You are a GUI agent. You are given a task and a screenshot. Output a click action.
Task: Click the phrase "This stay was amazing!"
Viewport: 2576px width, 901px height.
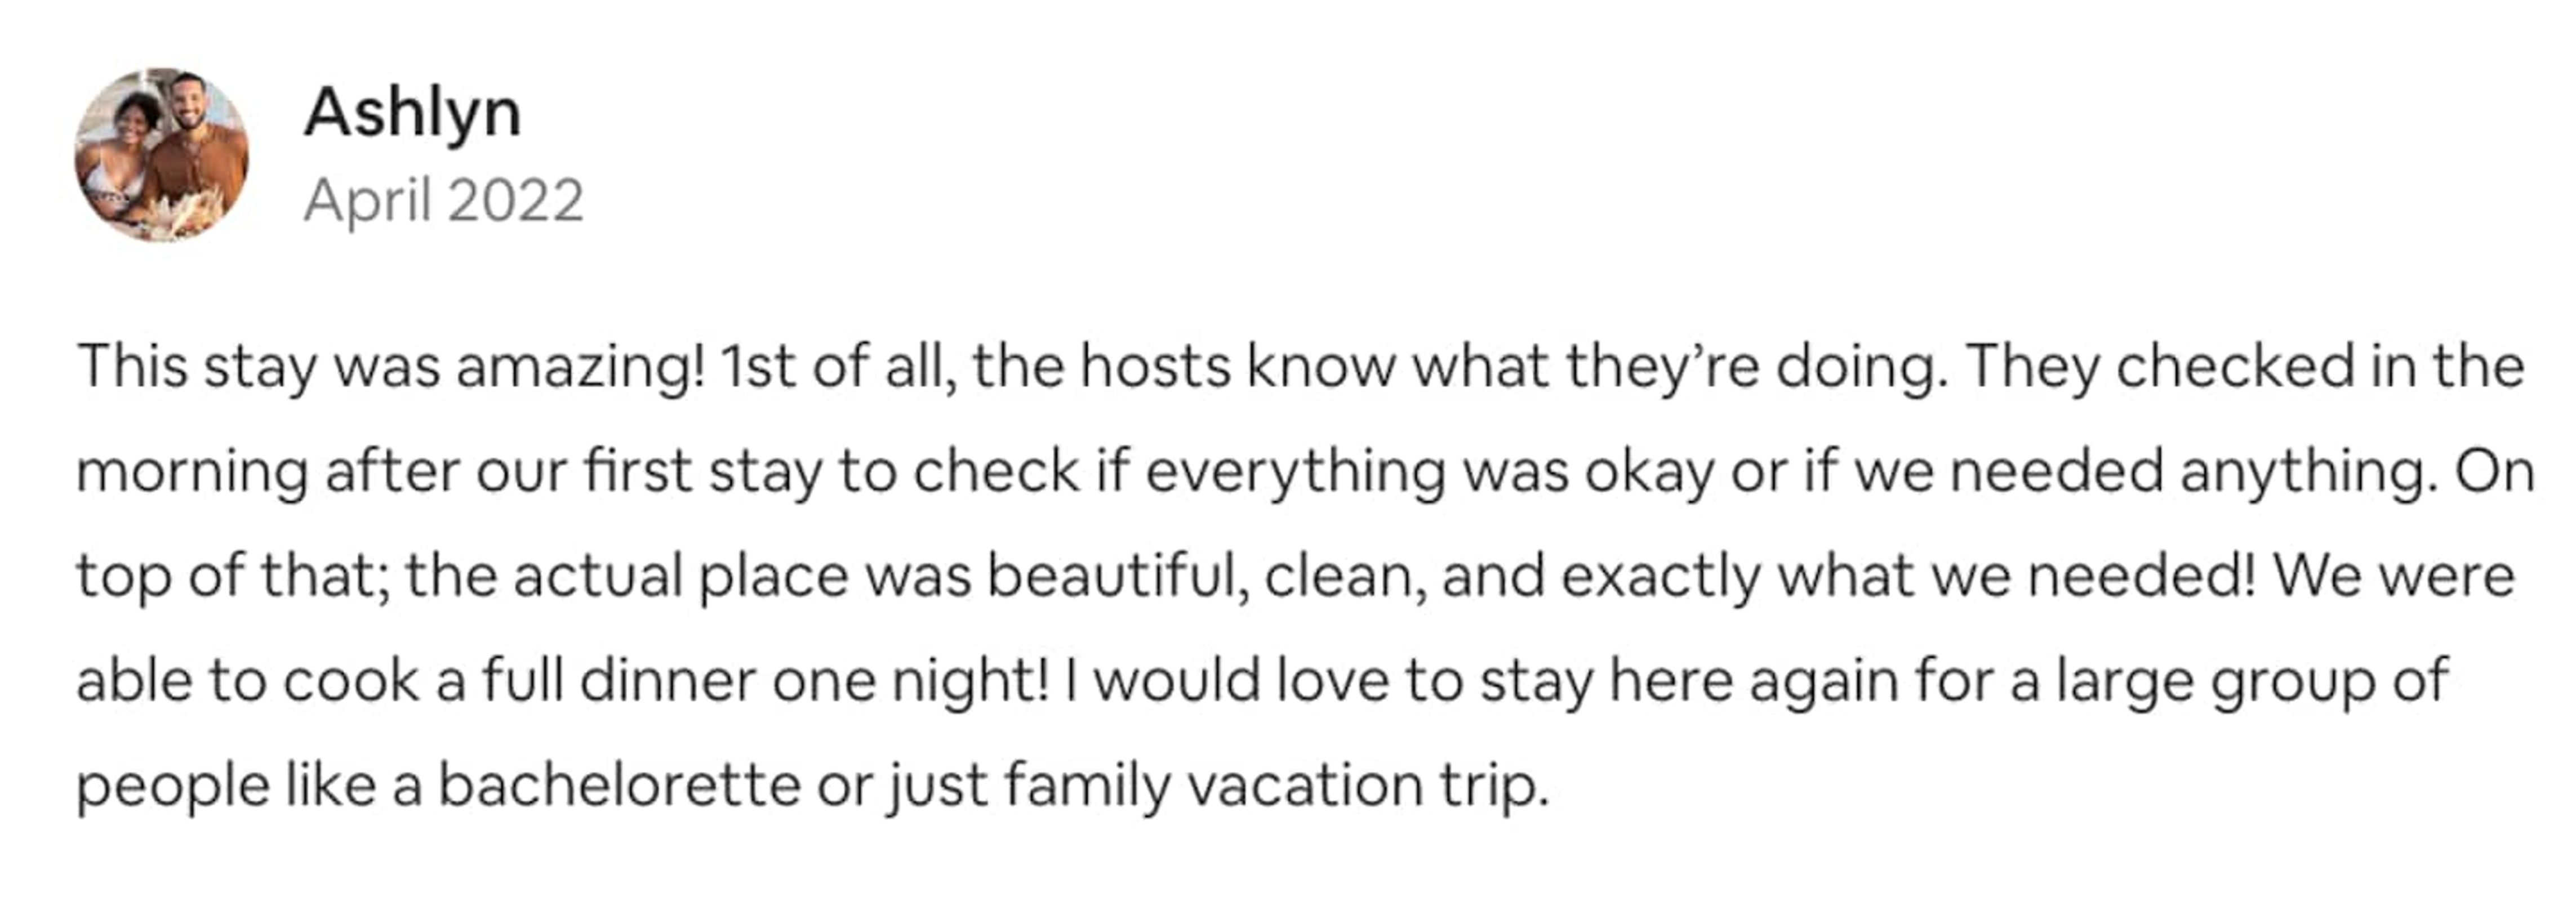point(390,367)
